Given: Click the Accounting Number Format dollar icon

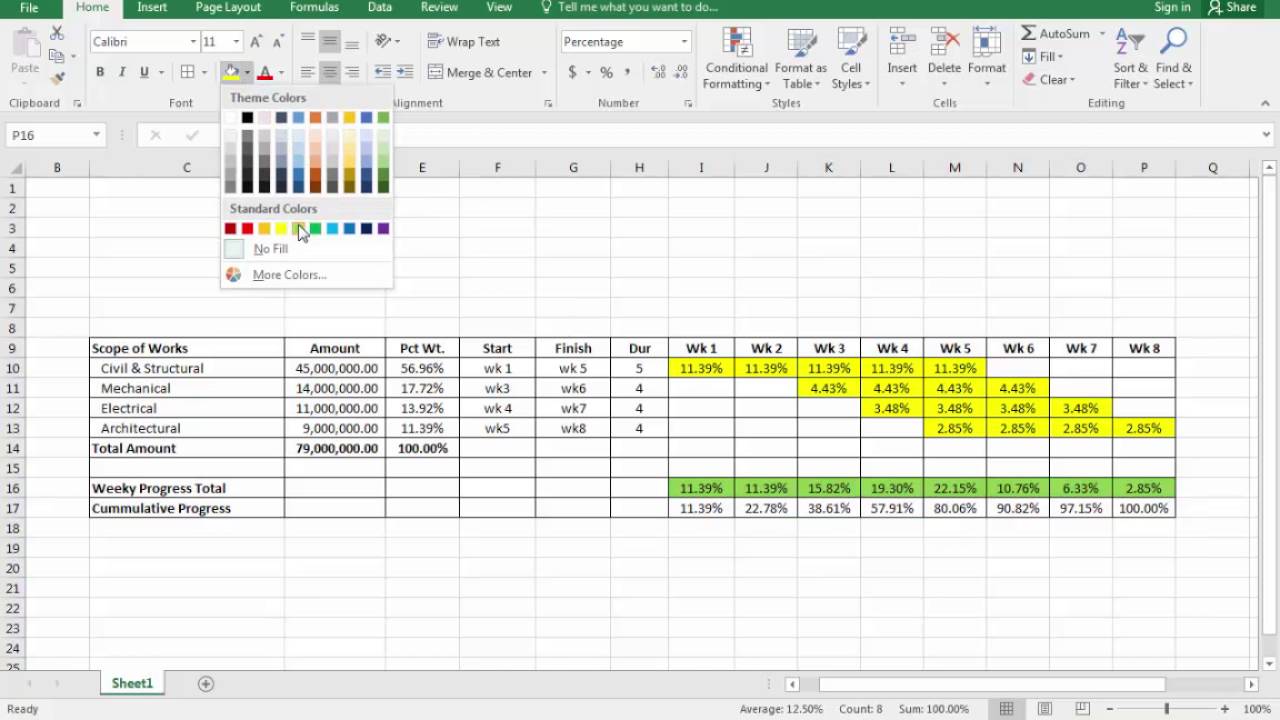Looking at the screenshot, I should pyautogui.click(x=572, y=72).
